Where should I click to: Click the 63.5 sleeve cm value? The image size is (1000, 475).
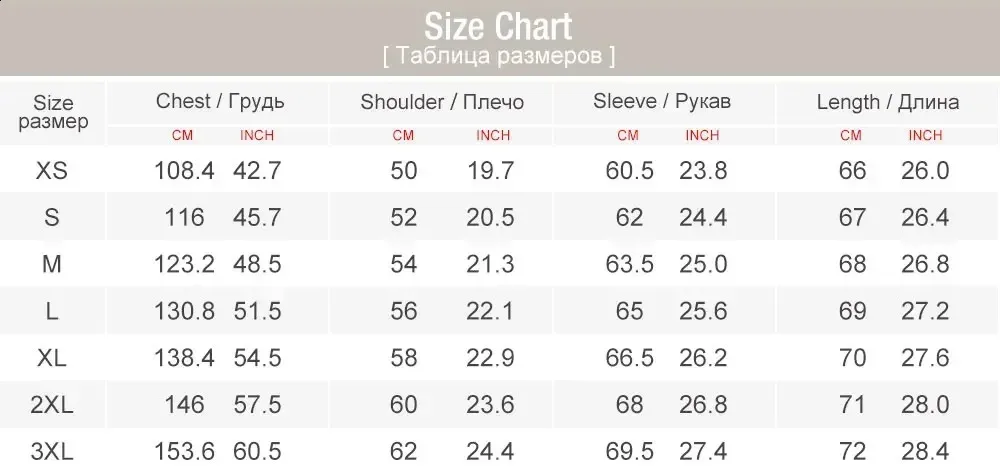(630, 264)
